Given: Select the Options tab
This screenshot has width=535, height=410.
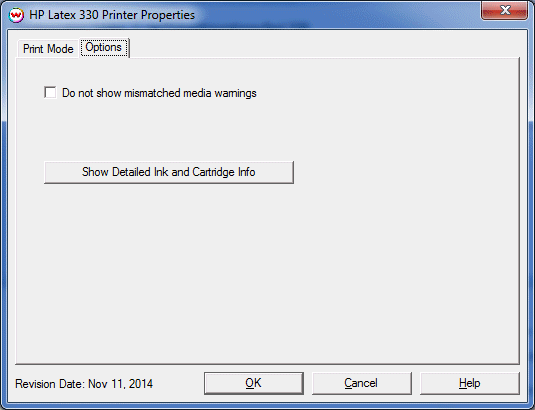Looking at the screenshot, I should click(104, 47).
